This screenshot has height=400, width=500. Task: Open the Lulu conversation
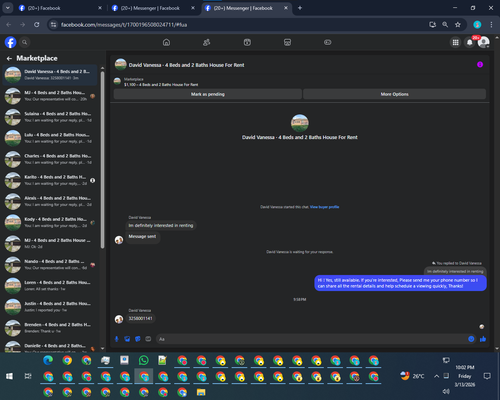[x=50, y=138]
